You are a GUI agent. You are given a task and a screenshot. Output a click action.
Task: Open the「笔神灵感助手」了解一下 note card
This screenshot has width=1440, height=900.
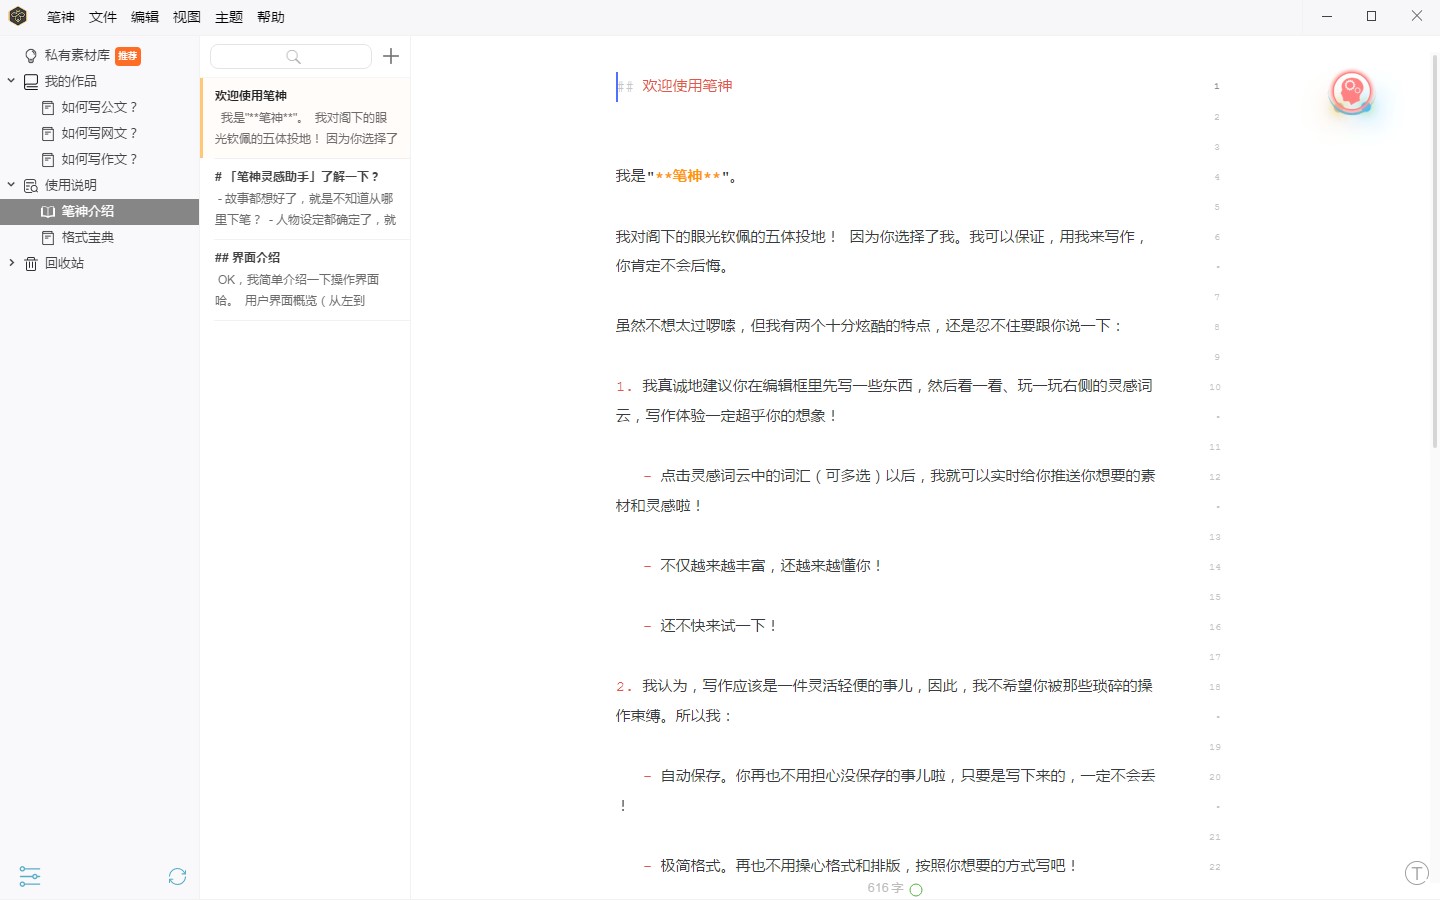[305, 198]
